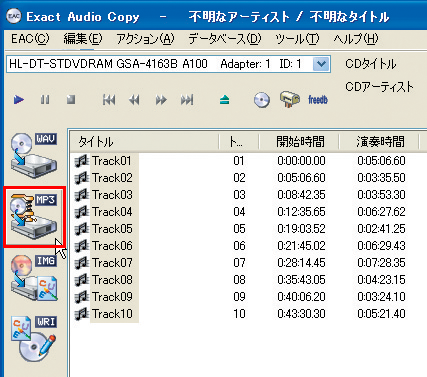Expand the CD drive selection dropdown

click(321, 64)
